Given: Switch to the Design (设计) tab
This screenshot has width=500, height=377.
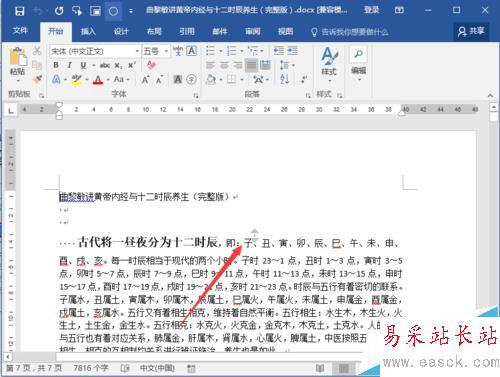Looking at the screenshot, I should (x=121, y=32).
